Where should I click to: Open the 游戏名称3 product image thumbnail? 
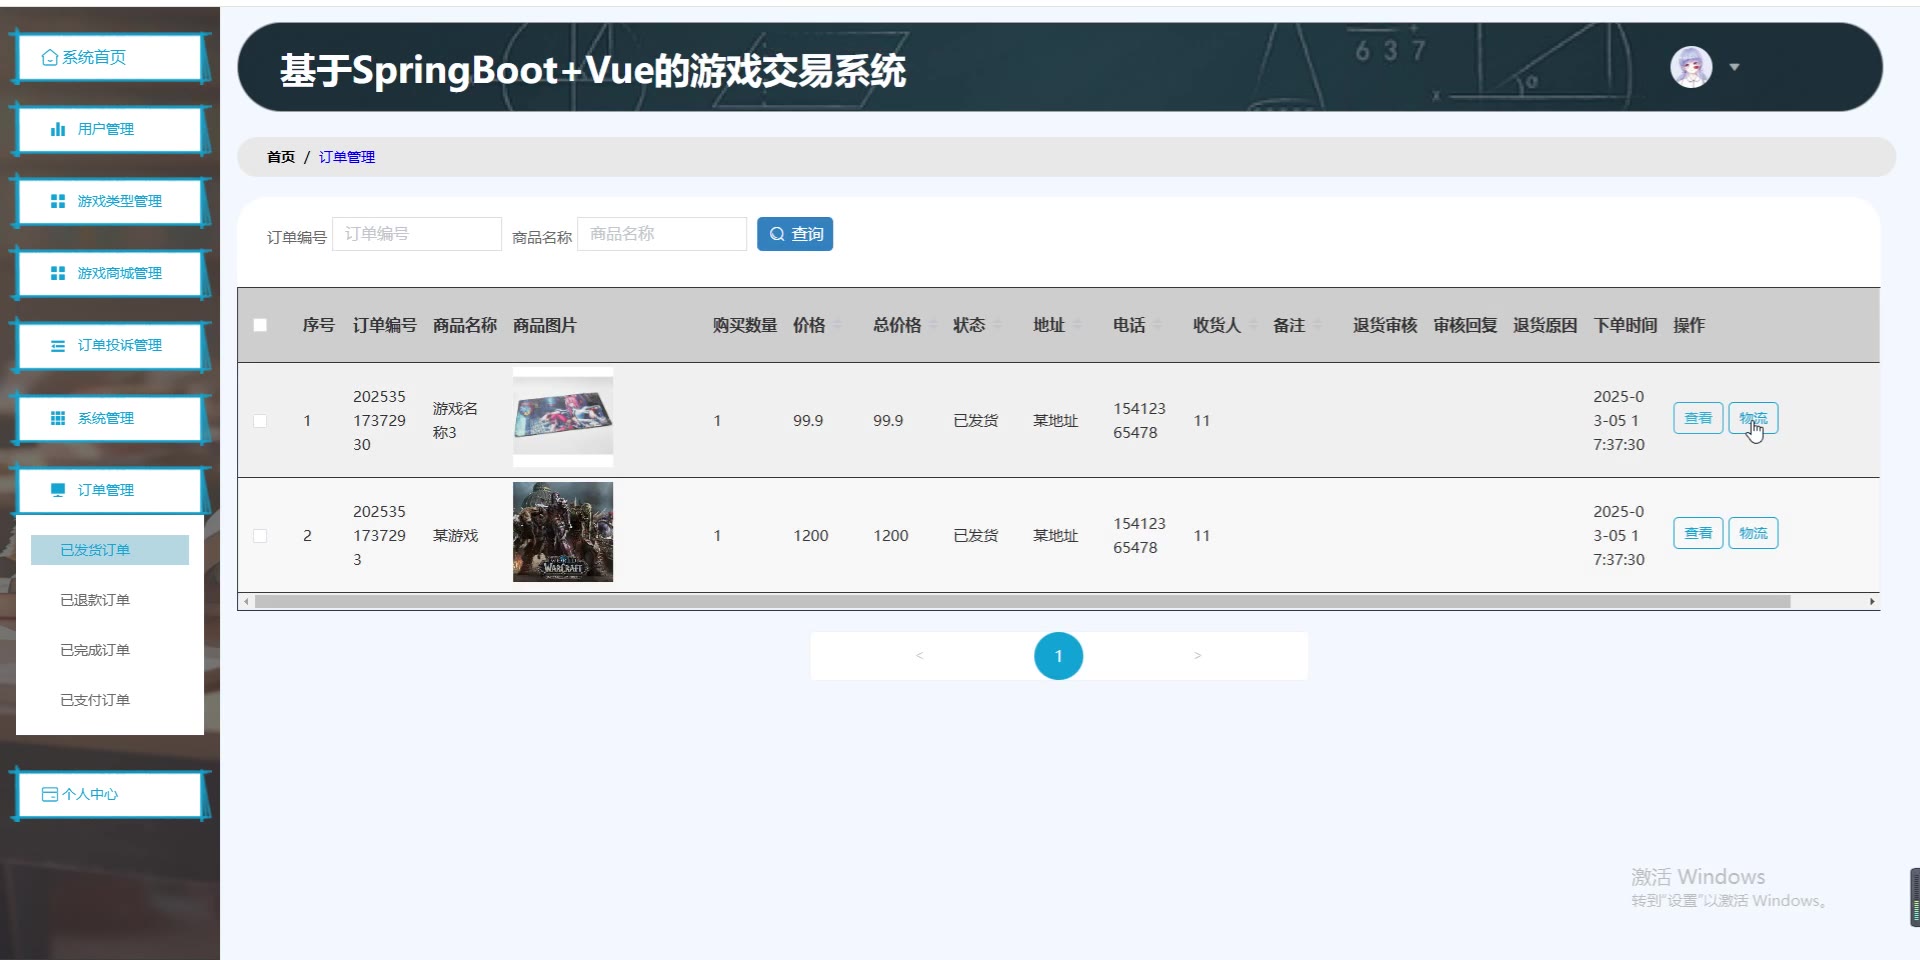pyautogui.click(x=563, y=417)
